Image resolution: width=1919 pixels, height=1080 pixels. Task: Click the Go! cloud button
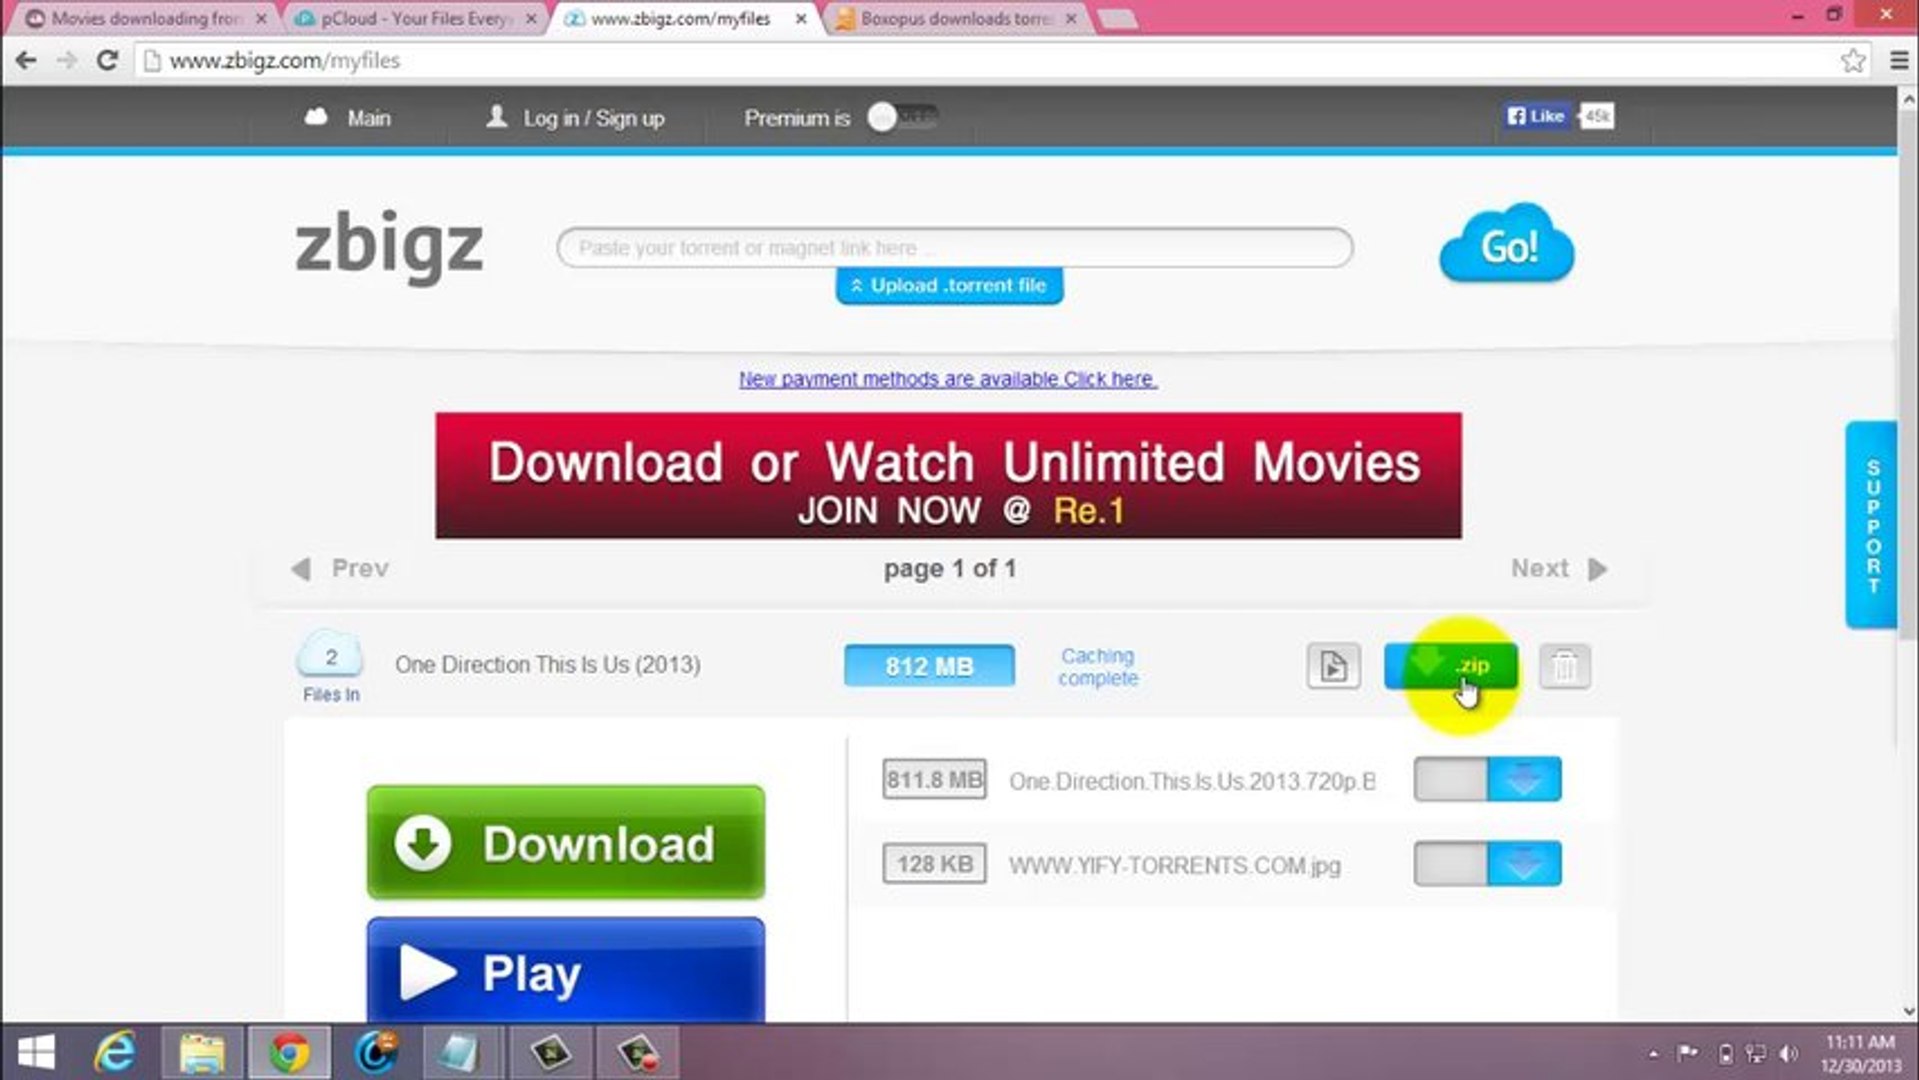coord(1506,244)
